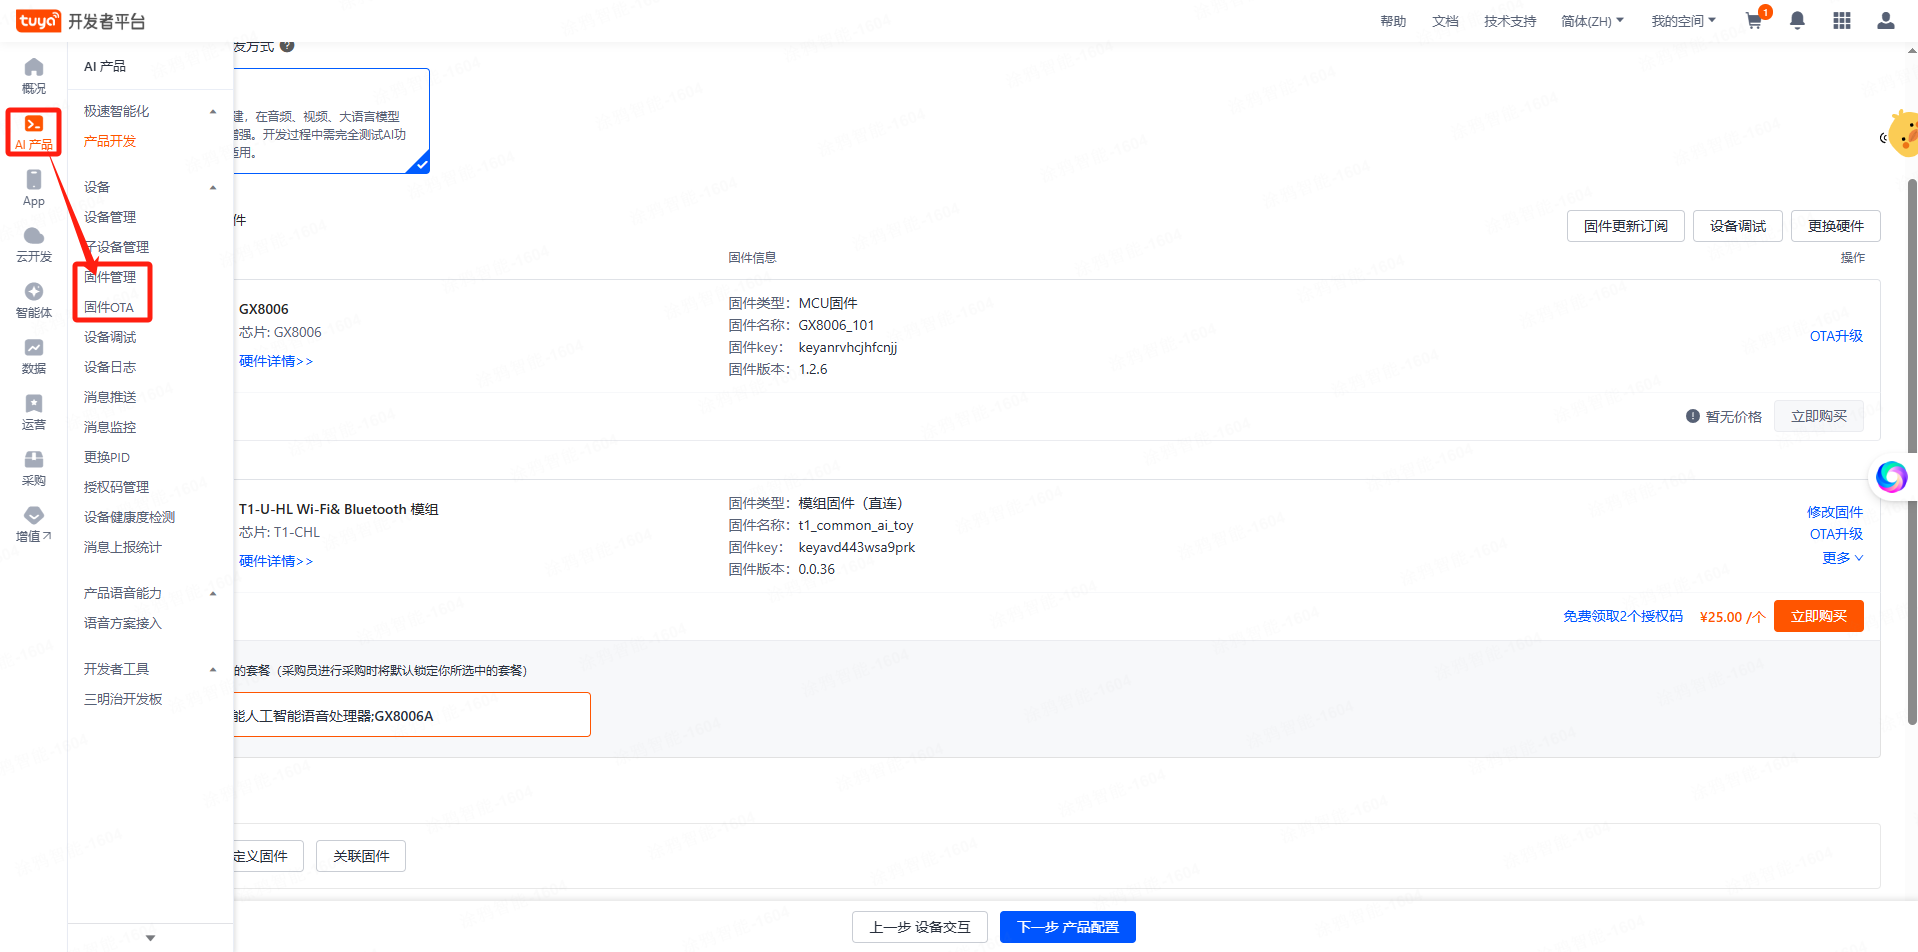Collapse the 开发者工具 menu section

tap(213, 669)
